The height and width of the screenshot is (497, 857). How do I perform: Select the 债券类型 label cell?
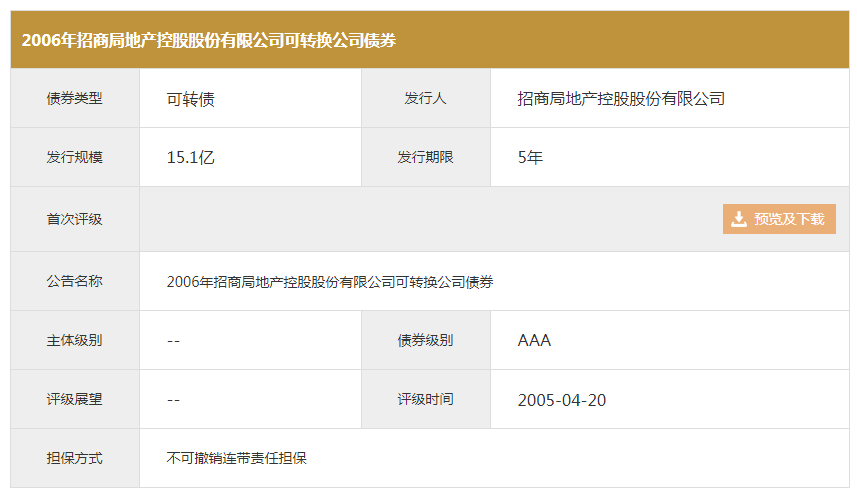point(75,99)
